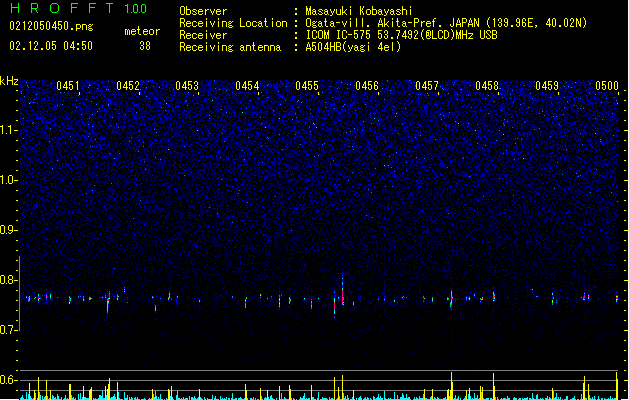Click the meteor count value 38
Viewport: 629px width, 400px height.
145,46
